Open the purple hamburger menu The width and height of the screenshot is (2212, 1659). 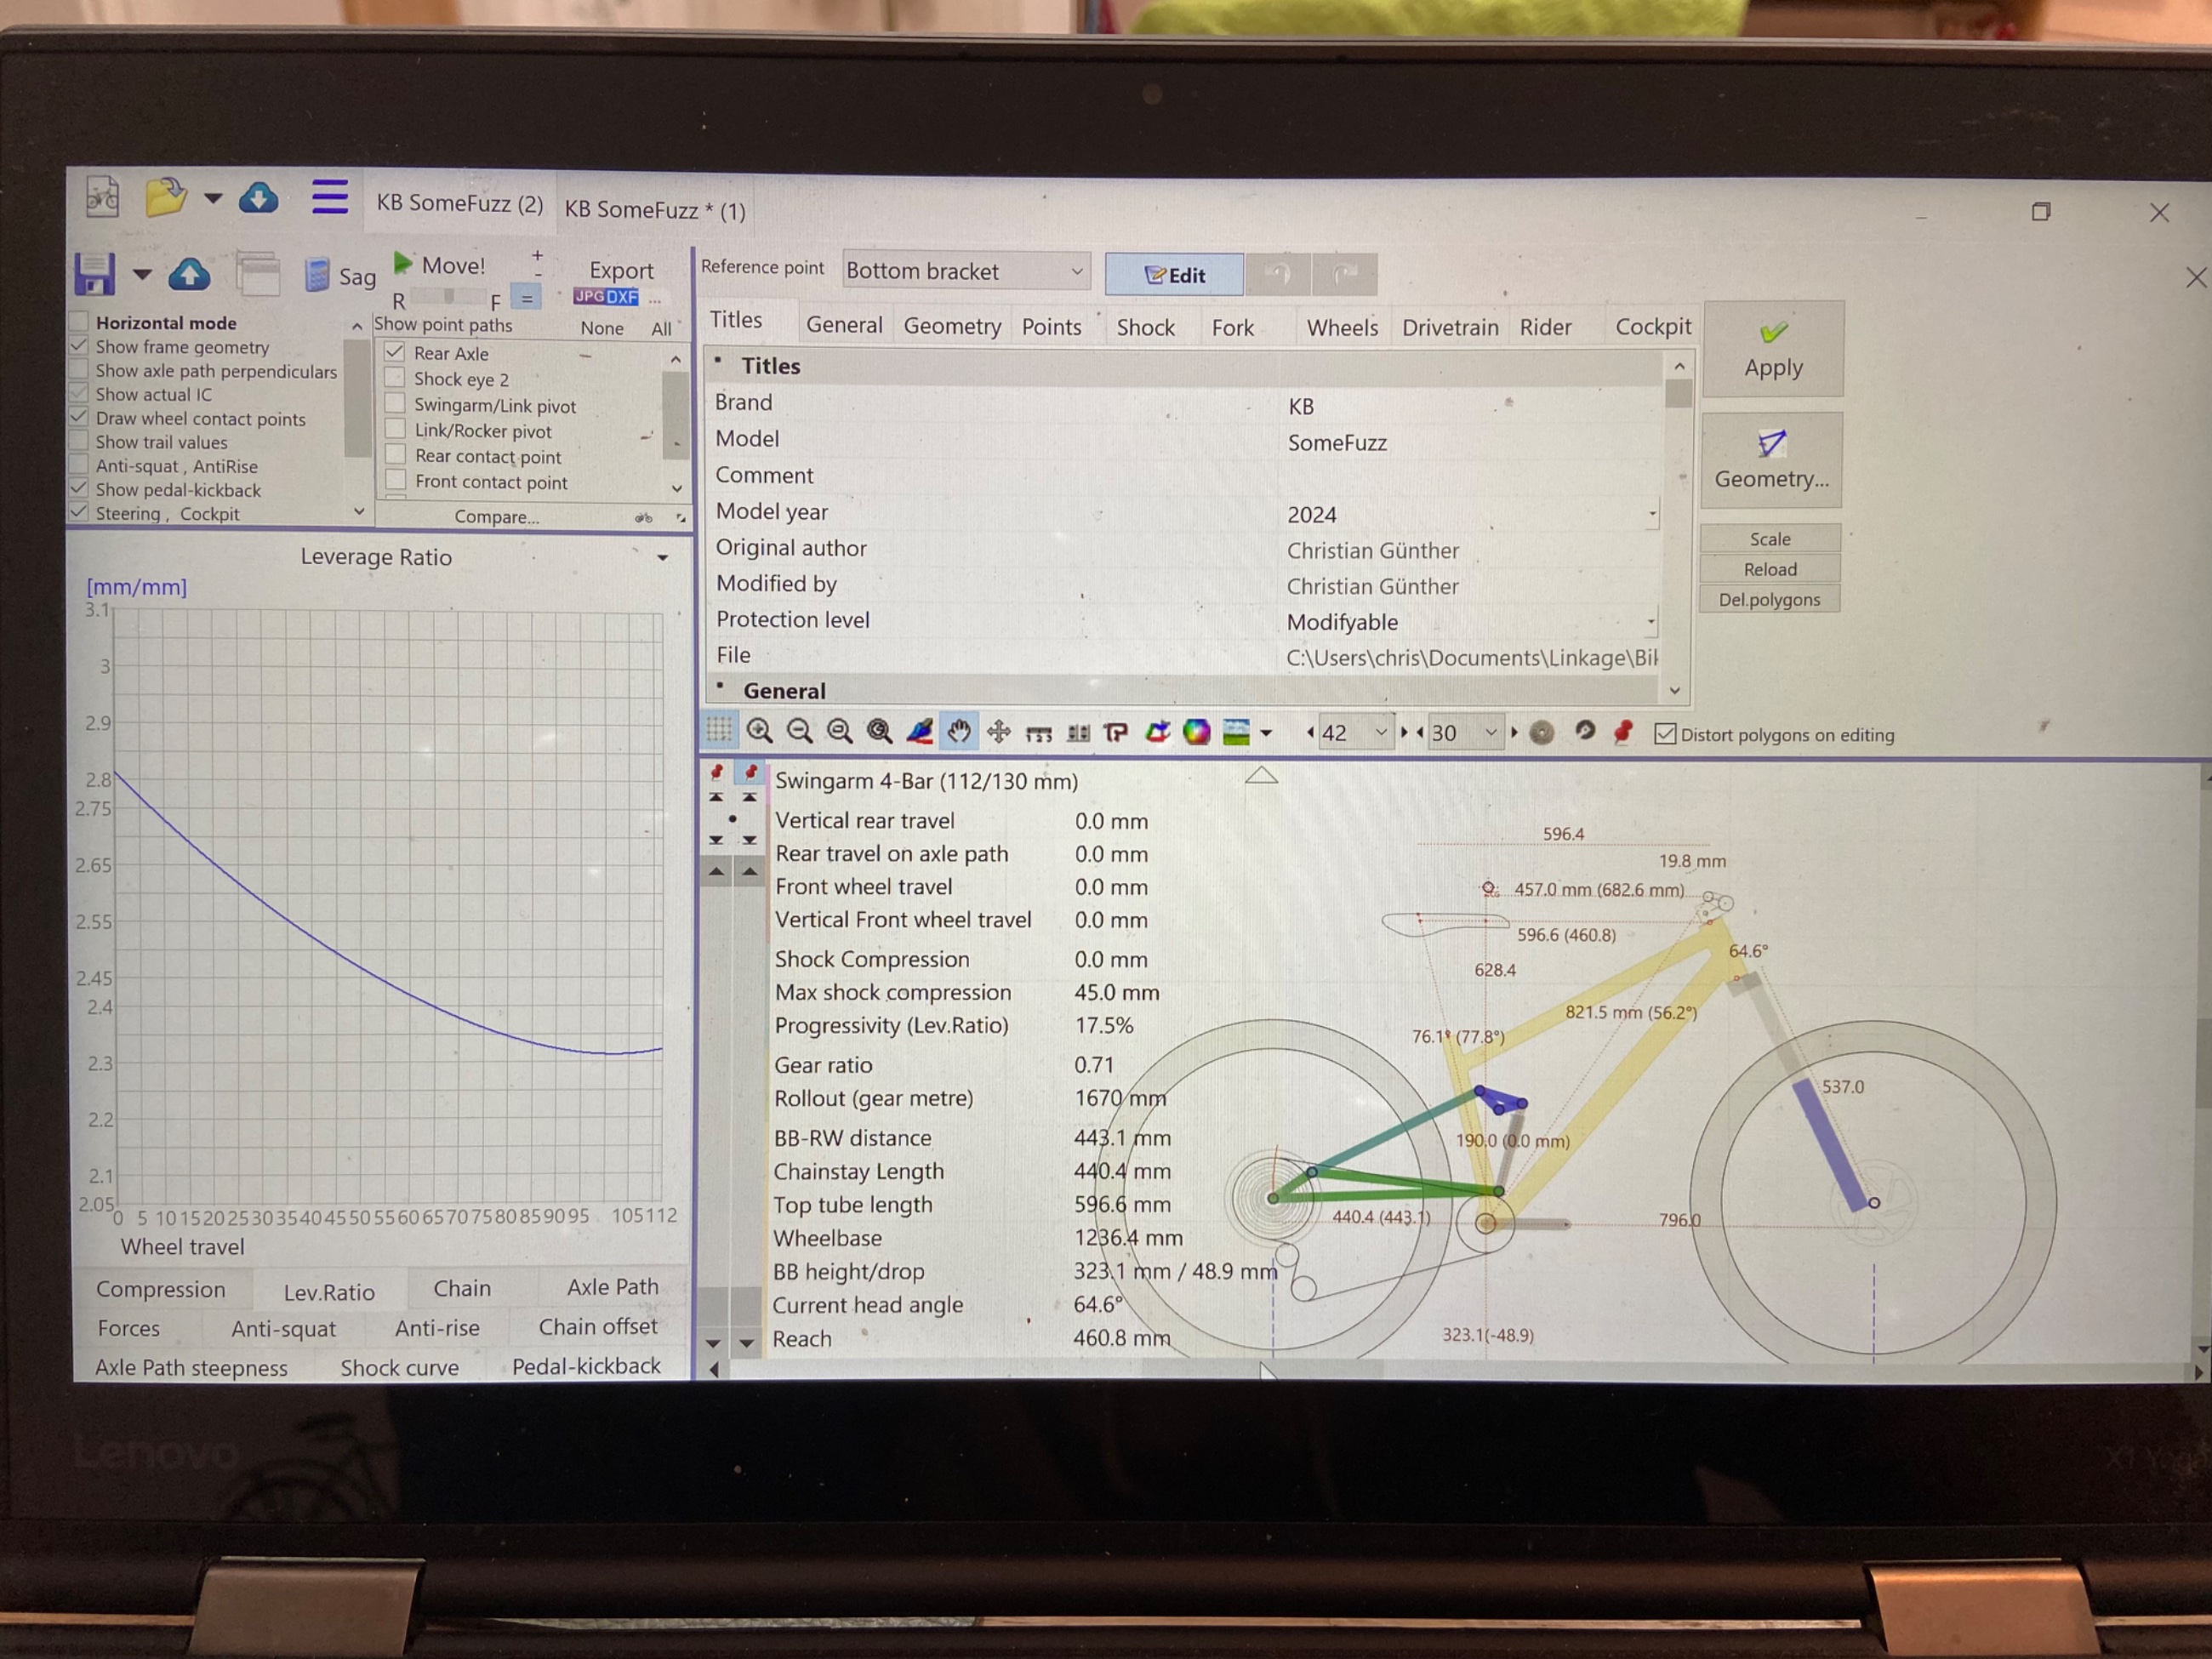[329, 197]
